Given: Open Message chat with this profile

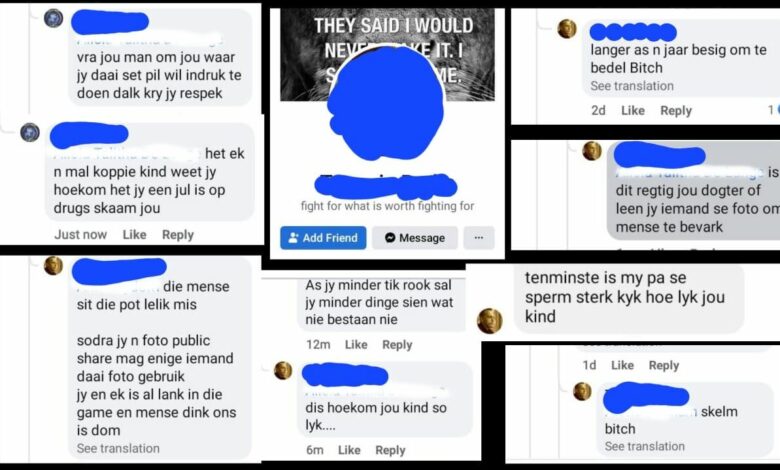Looking at the screenshot, I should [414, 238].
